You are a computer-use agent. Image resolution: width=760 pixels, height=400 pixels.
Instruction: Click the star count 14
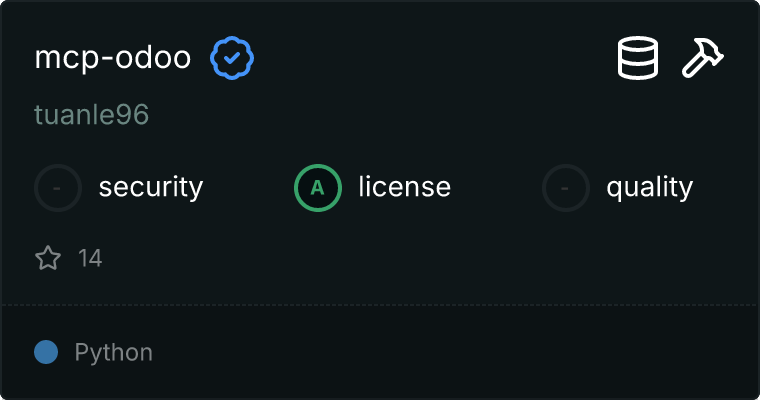[x=90, y=259]
